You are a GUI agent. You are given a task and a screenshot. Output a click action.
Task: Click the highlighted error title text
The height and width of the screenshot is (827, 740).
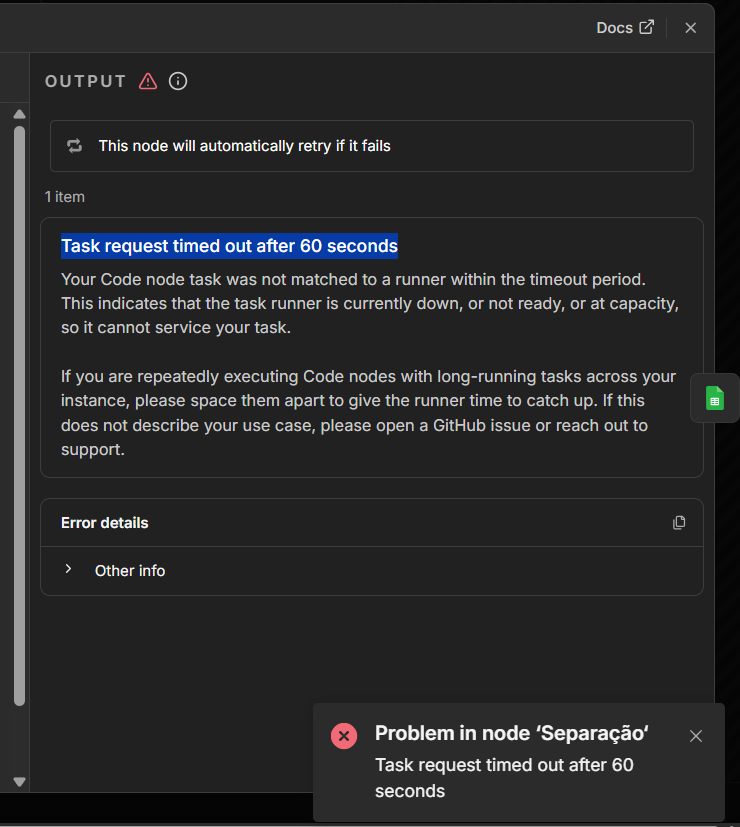(229, 246)
